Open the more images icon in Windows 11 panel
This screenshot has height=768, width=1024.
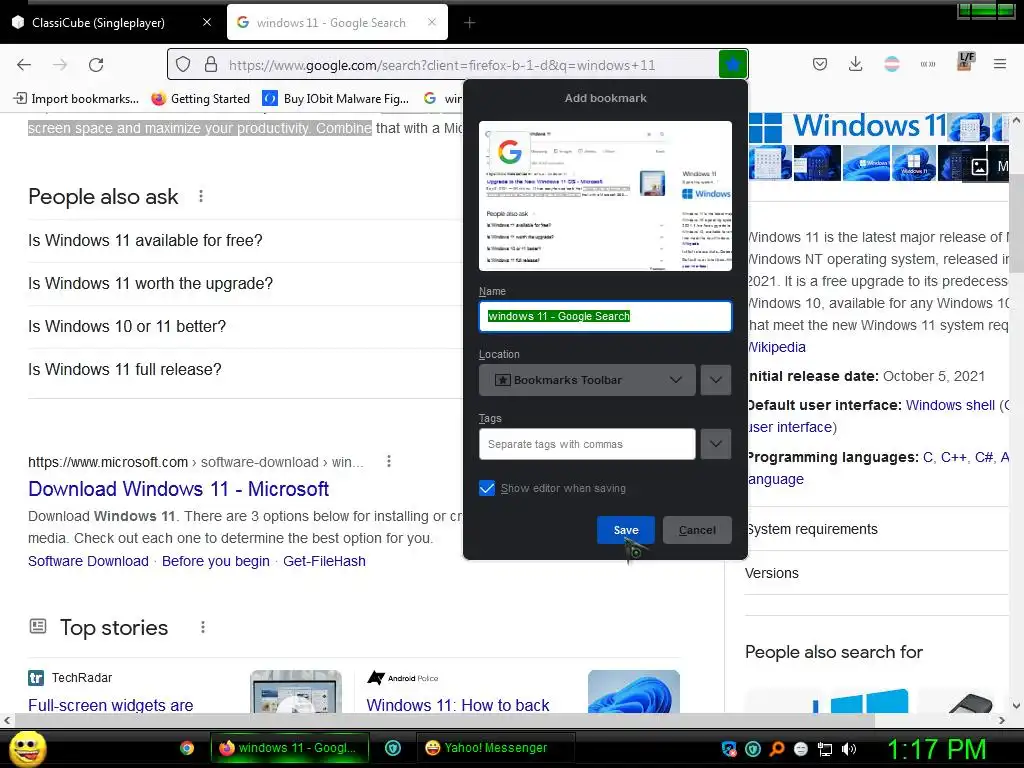click(979, 167)
